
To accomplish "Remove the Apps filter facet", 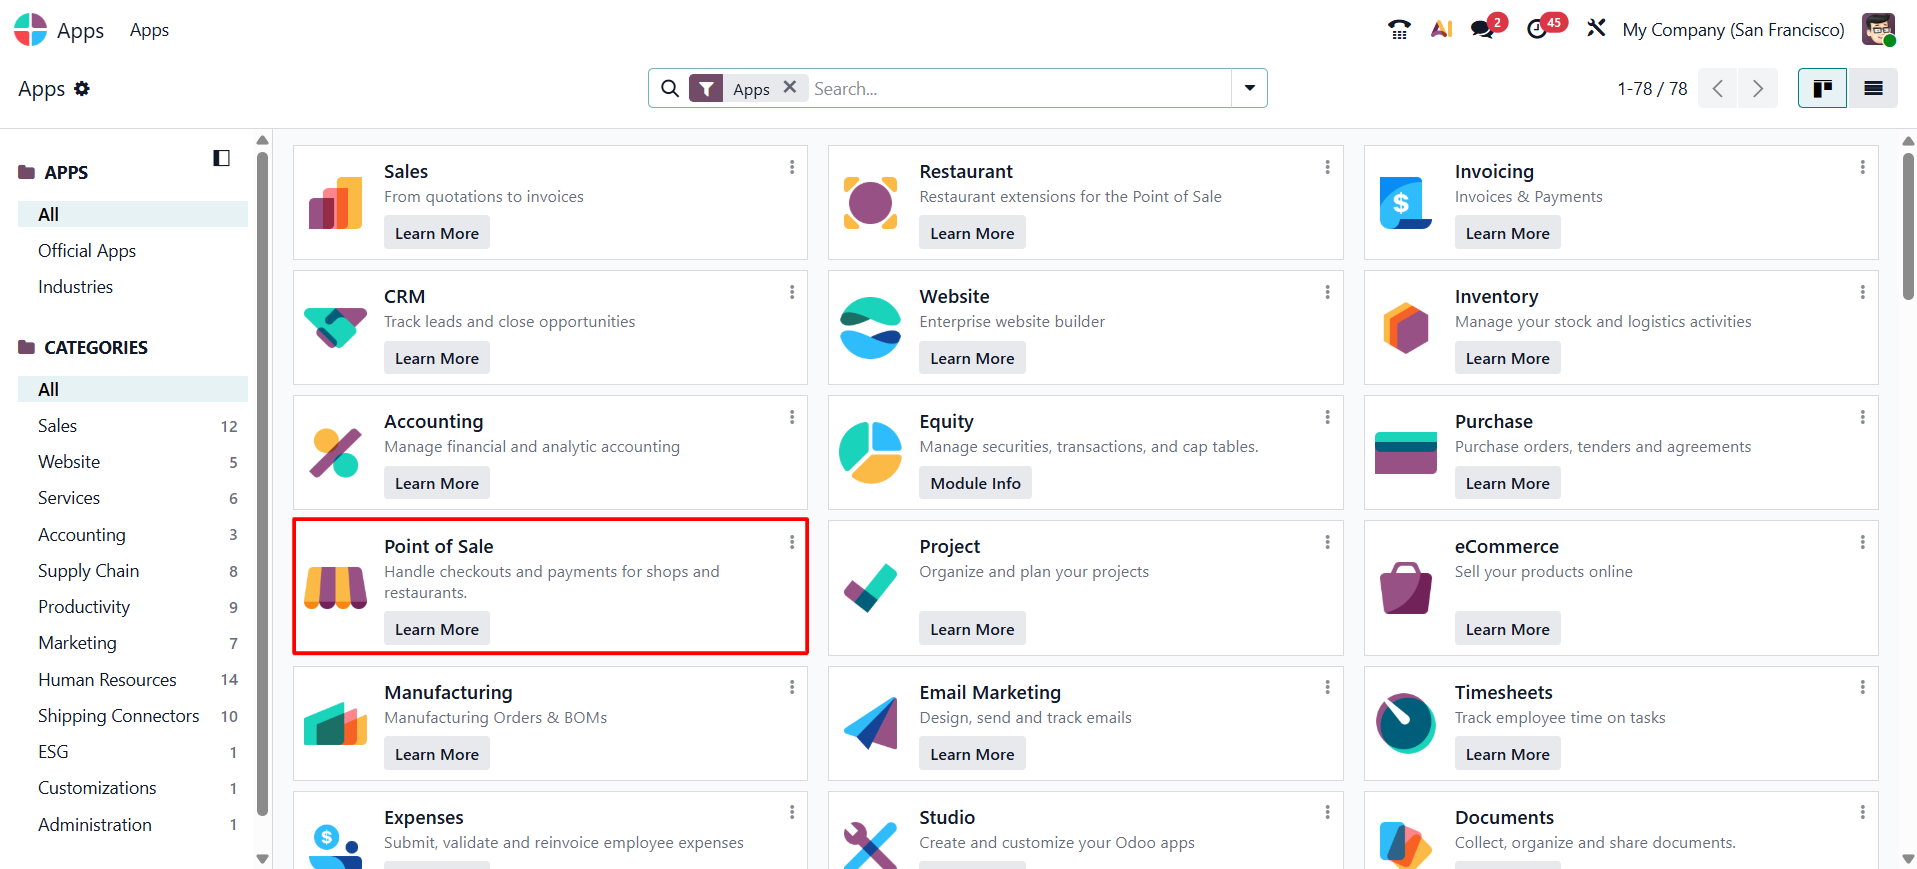I will [x=789, y=87].
